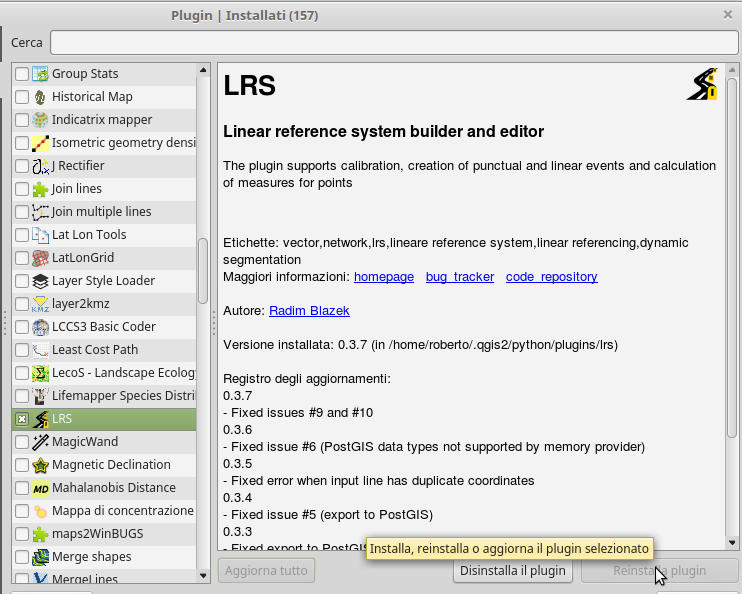Click the Join multiple lines icon
This screenshot has height=594, width=742.
coord(40,212)
